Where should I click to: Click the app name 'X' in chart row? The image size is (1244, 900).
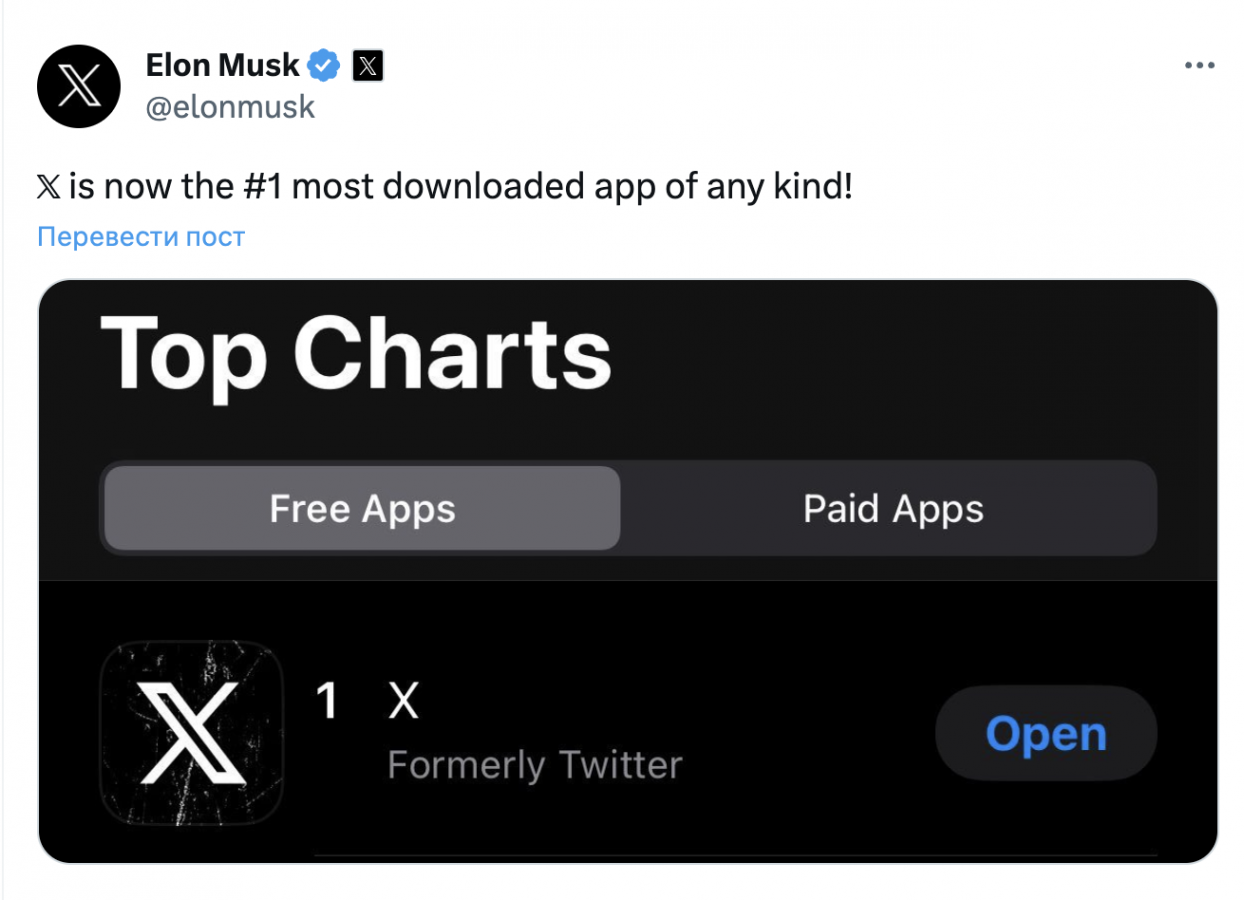[403, 702]
